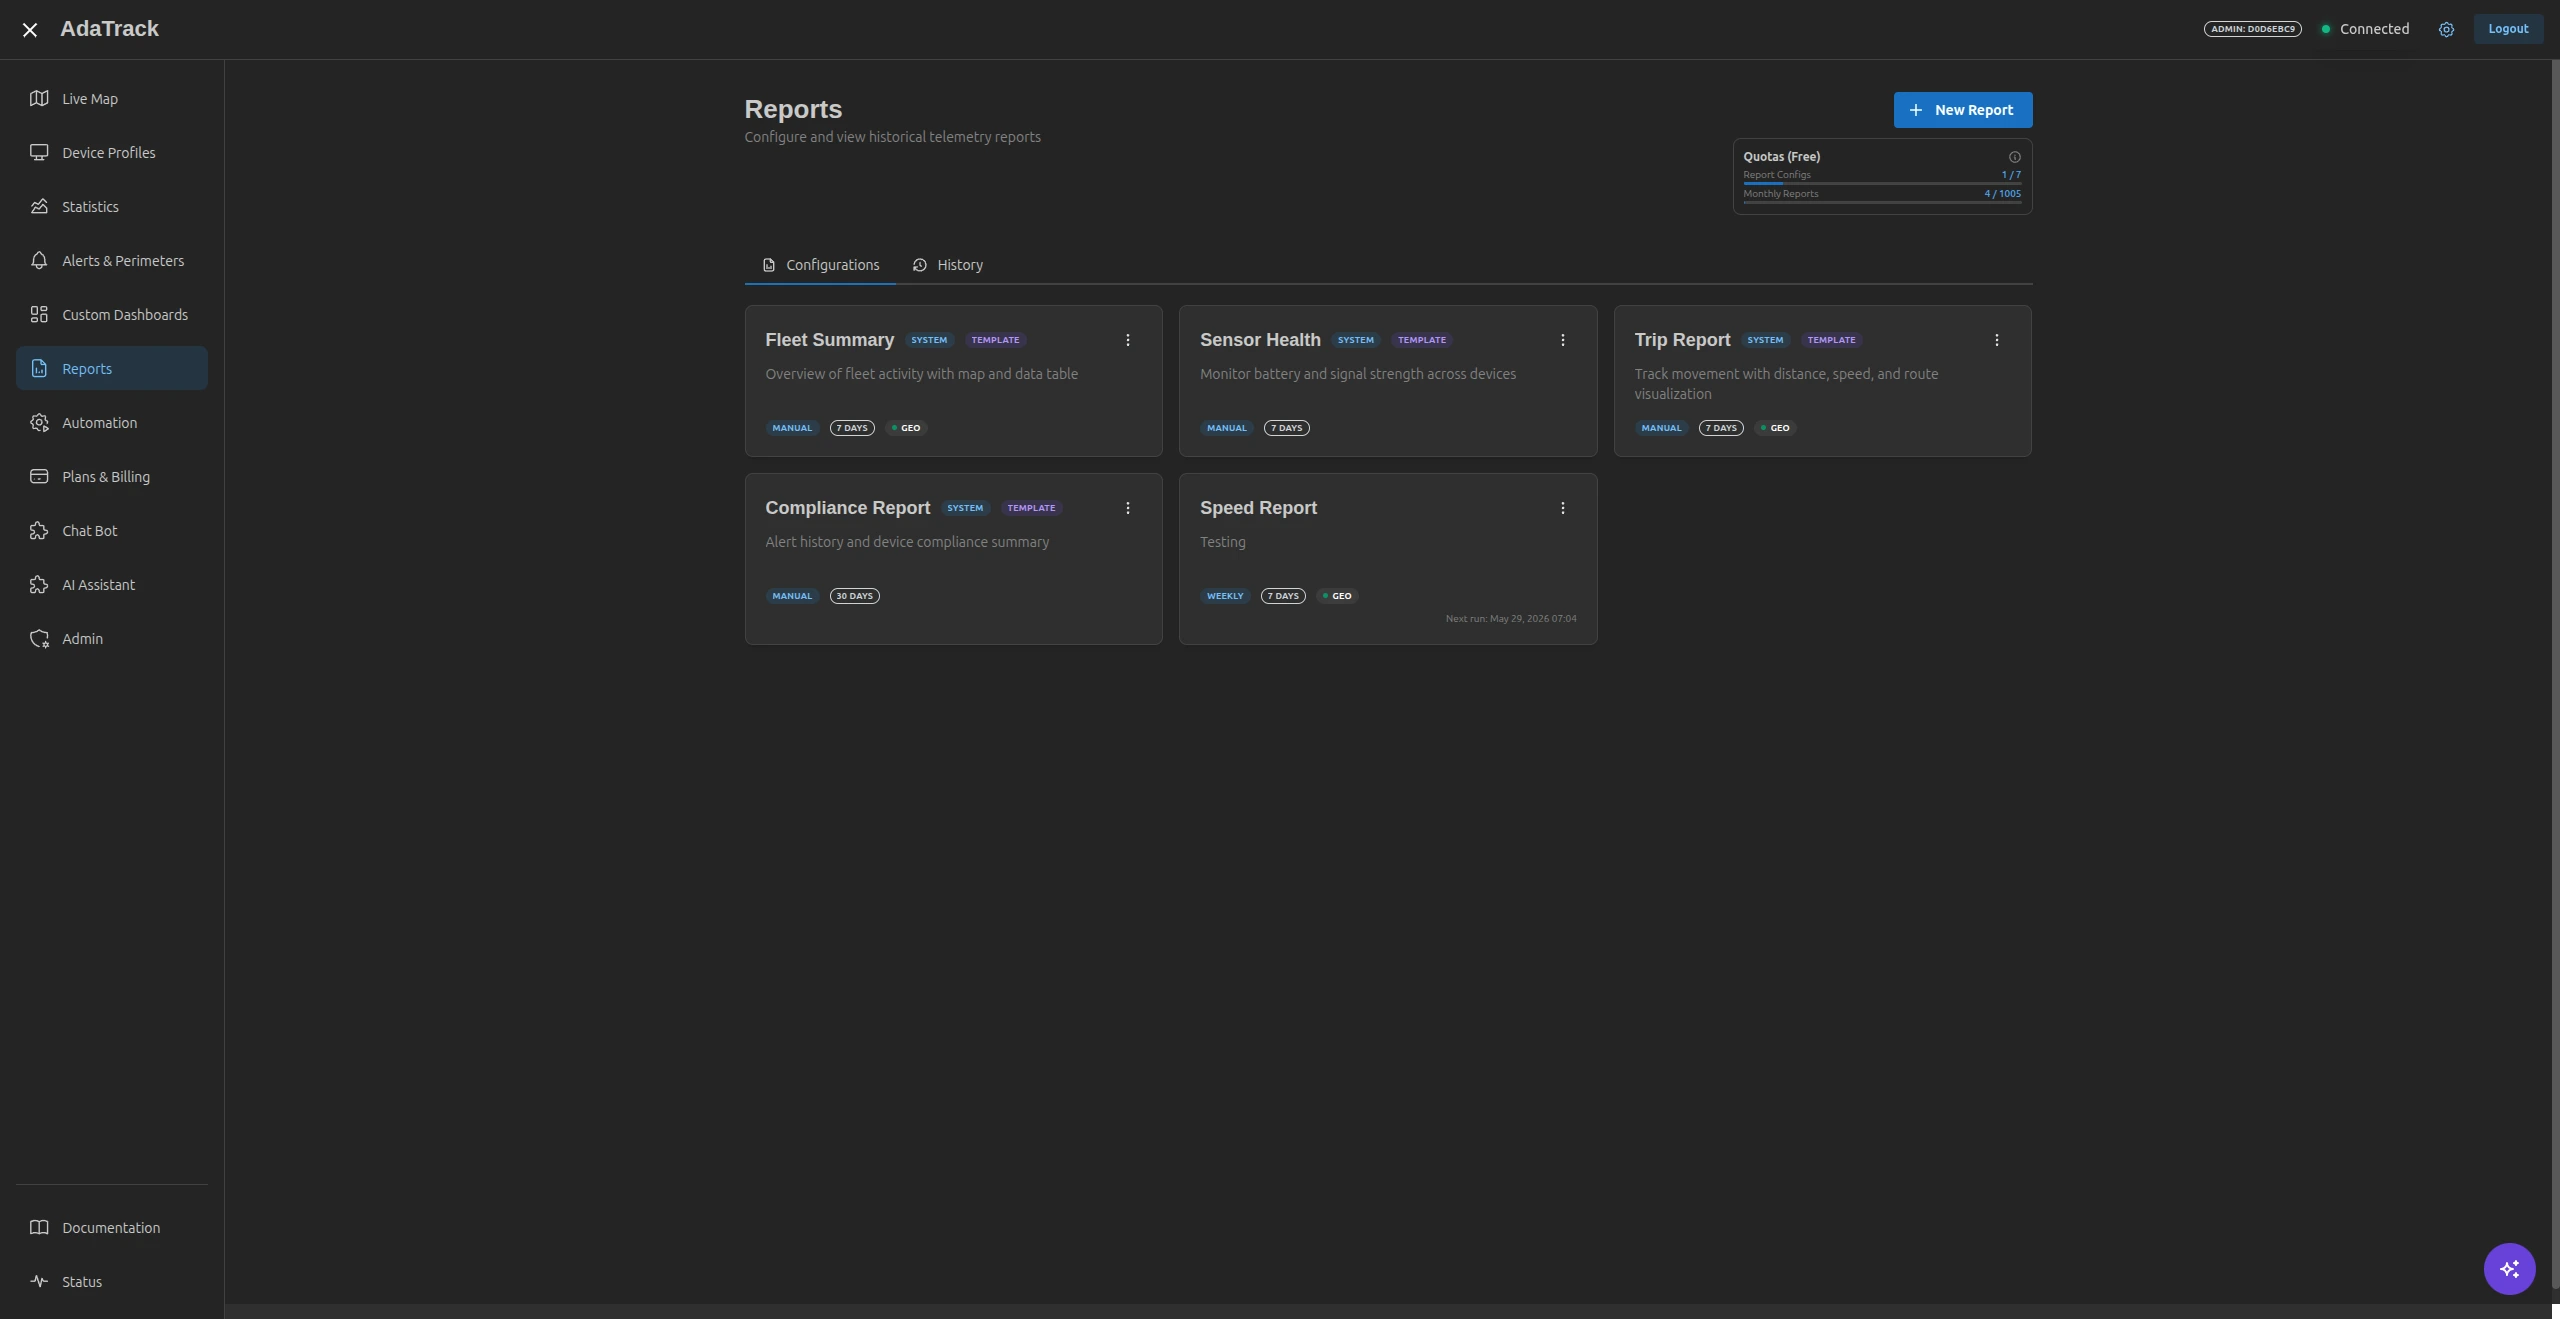Click the vertical page scrollbar

pos(2555,675)
